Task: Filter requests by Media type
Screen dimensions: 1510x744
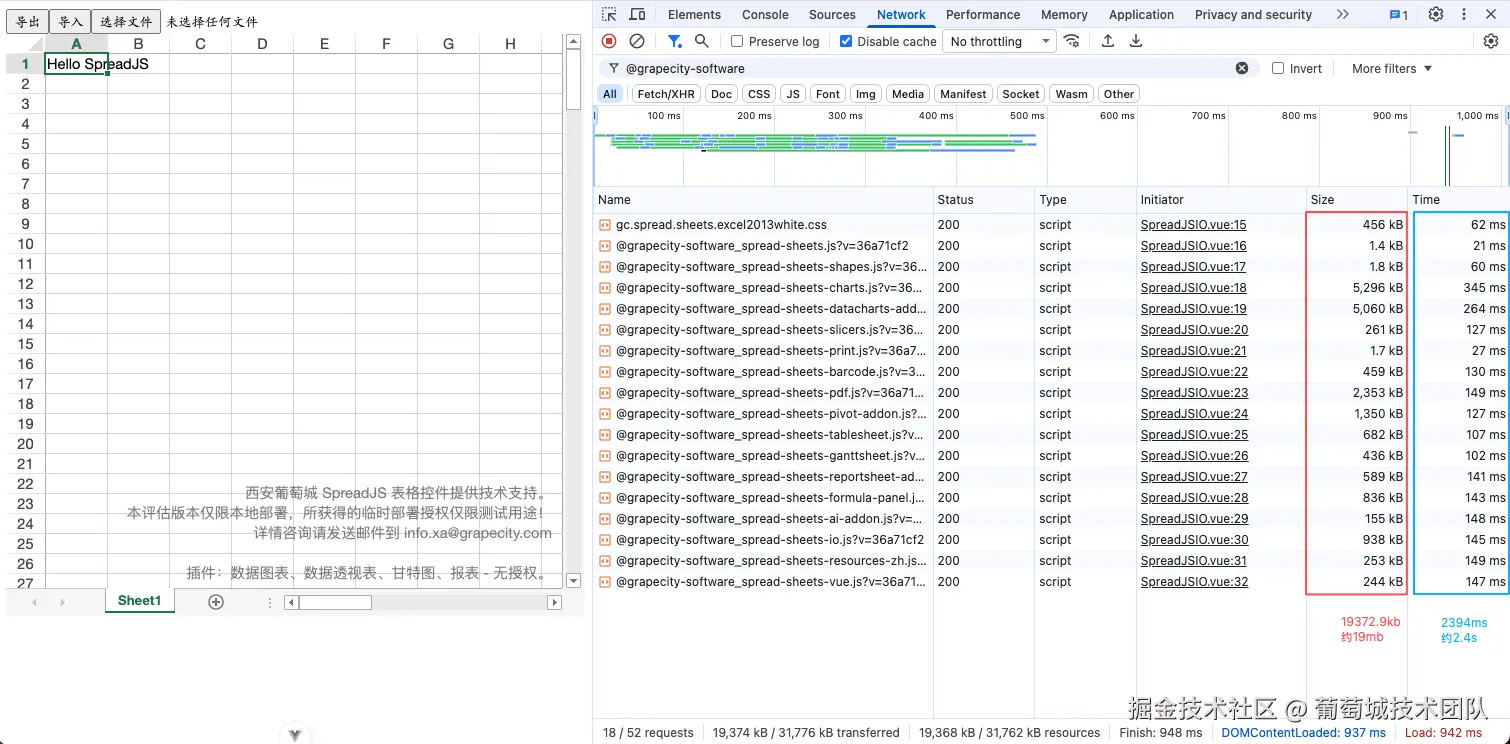Action: pyautogui.click(x=908, y=94)
